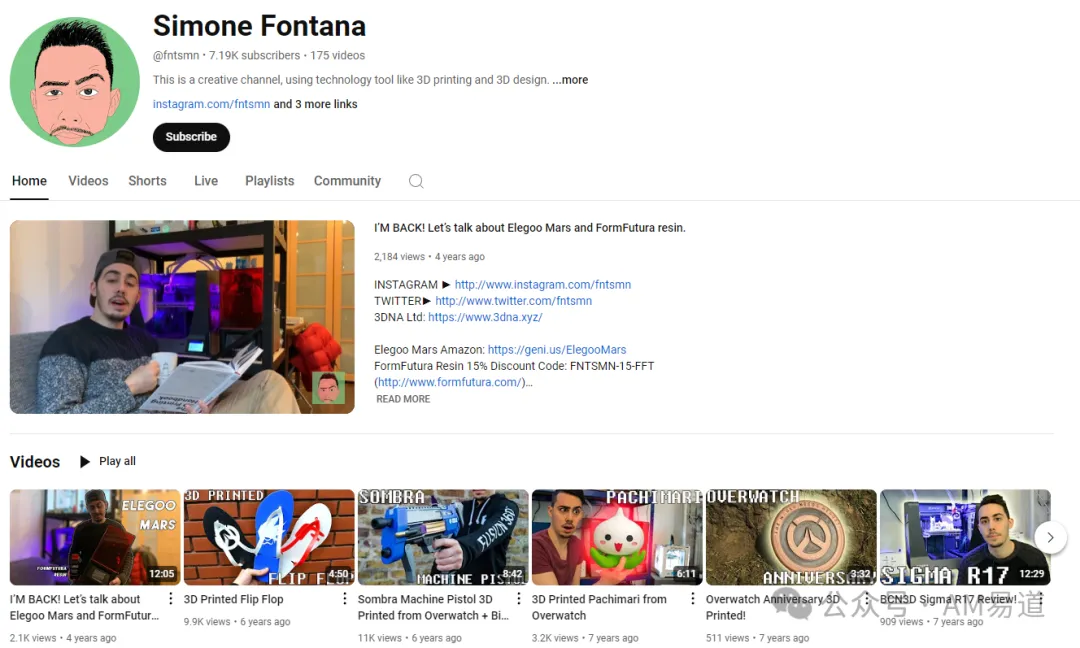Subscribe to Simone Fontana's channel
The height and width of the screenshot is (648, 1080).
(191, 137)
